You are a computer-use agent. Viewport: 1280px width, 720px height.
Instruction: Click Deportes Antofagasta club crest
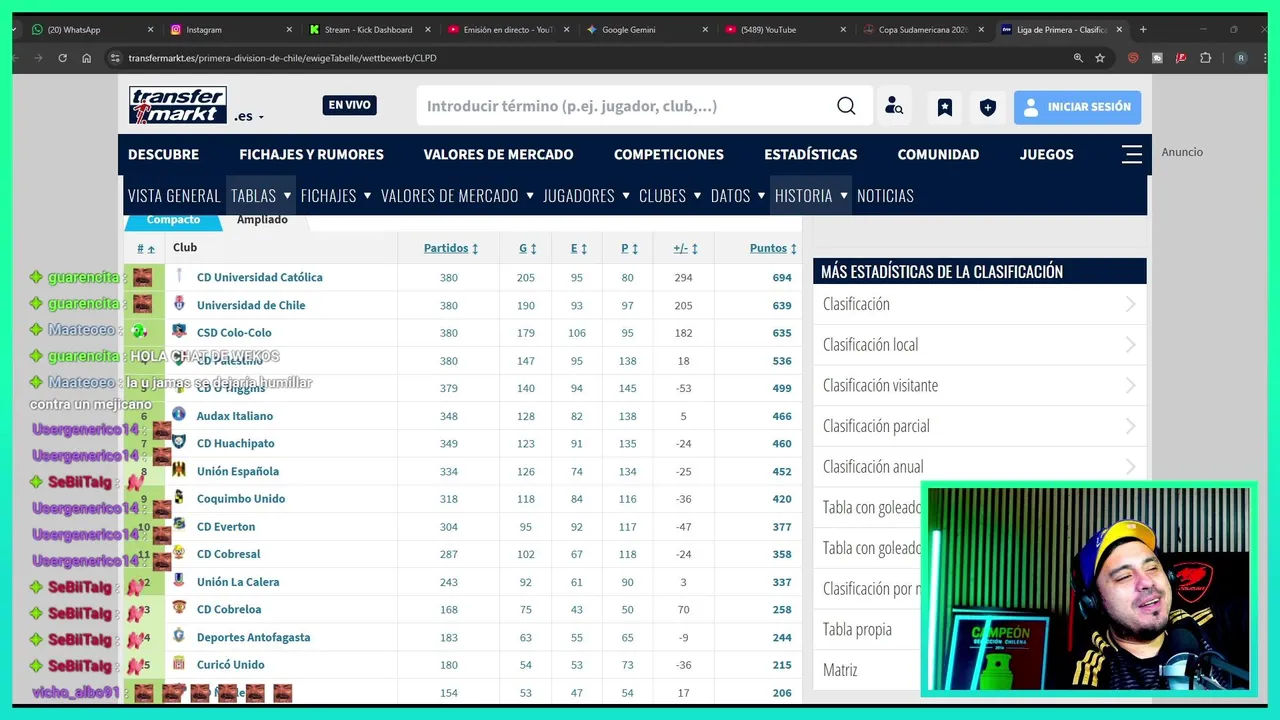click(x=179, y=636)
